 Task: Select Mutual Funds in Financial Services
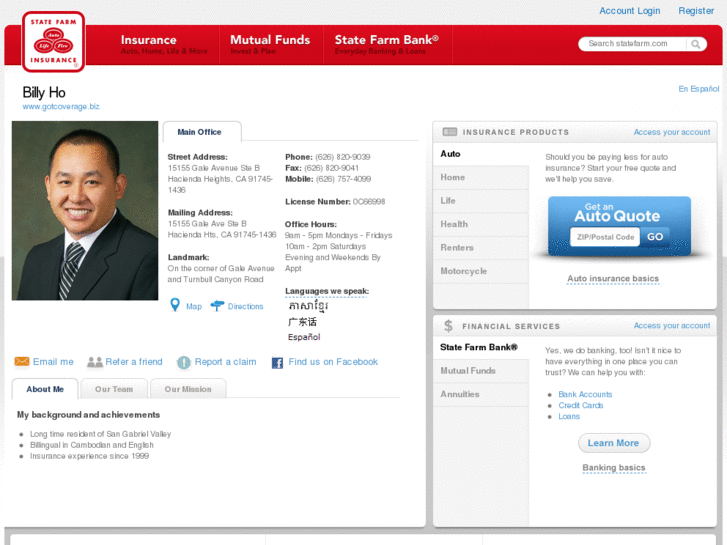[x=481, y=371]
